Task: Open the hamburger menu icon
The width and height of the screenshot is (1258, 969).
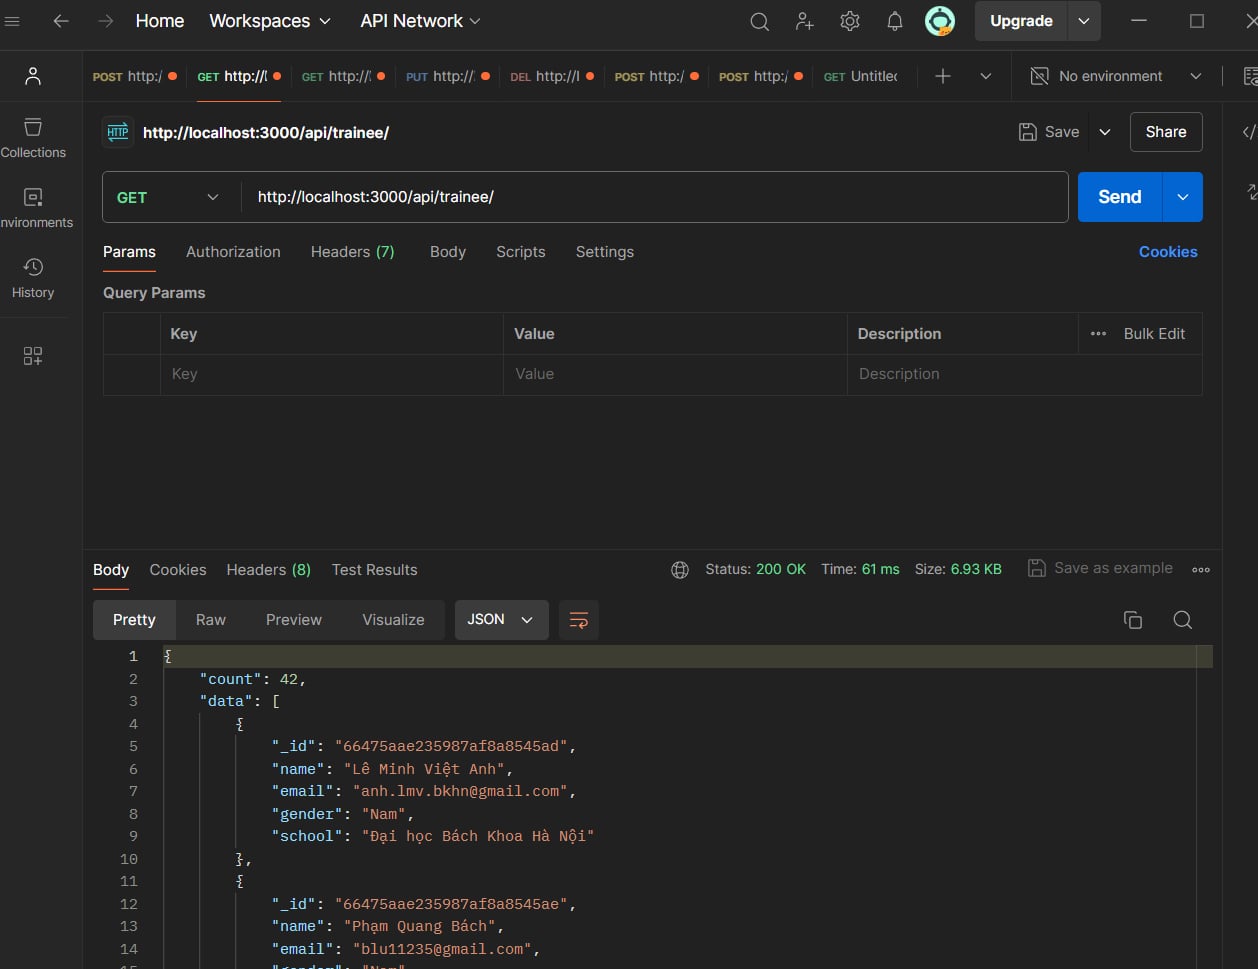Action: (x=12, y=21)
